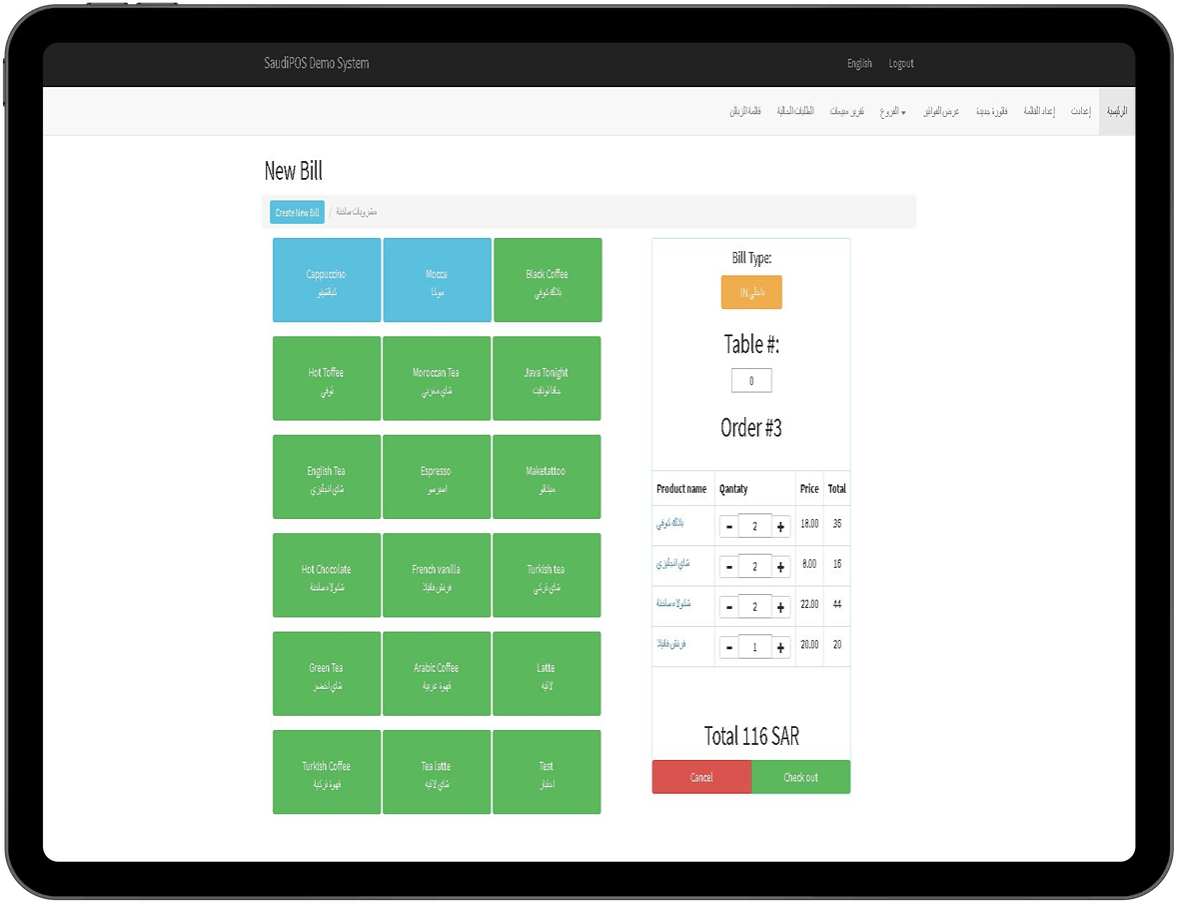
Task: Select the Mocca product tile
Action: coord(436,280)
